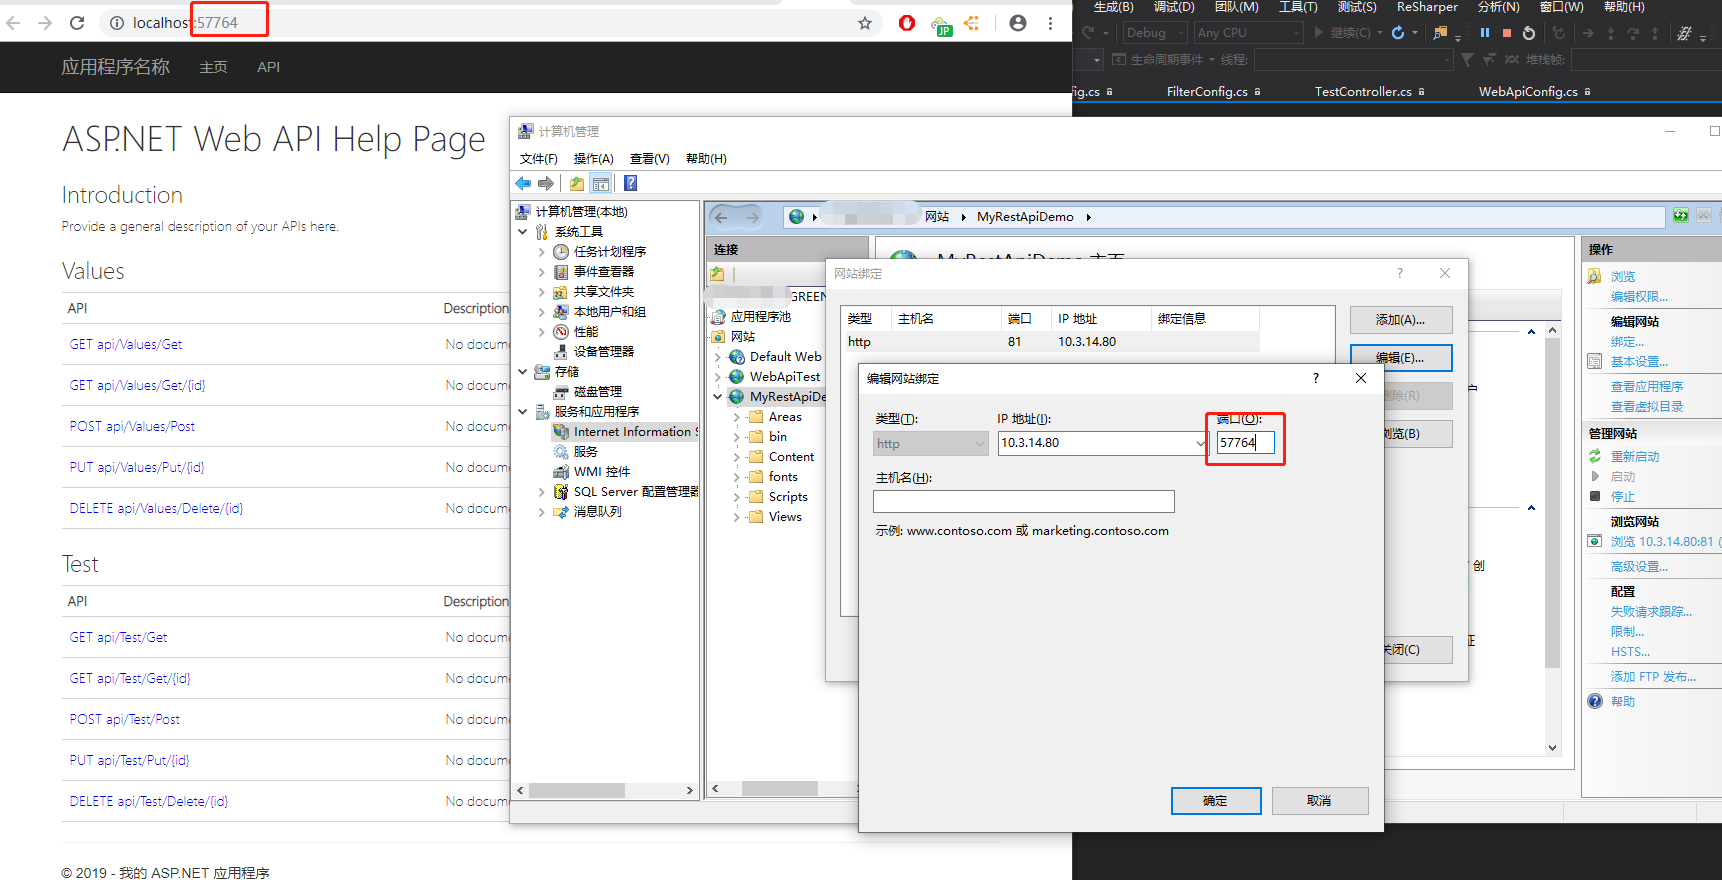Viewport: 1722px width, 880px height.
Task: Click IIS back navigation arrow
Action: (722, 217)
